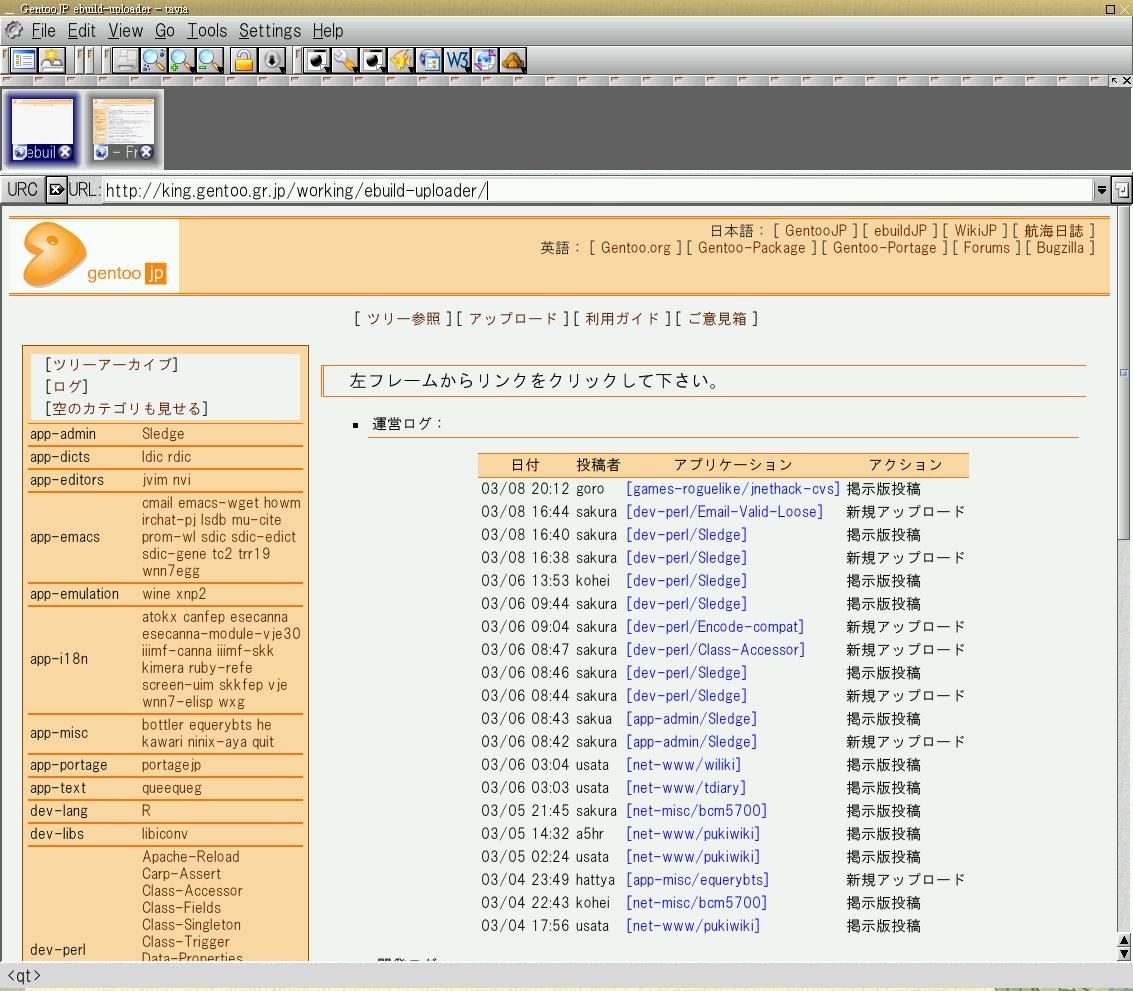This screenshot has height=991, width=1133.
Task: Open the libiconv package in sidebar
Action: point(165,833)
